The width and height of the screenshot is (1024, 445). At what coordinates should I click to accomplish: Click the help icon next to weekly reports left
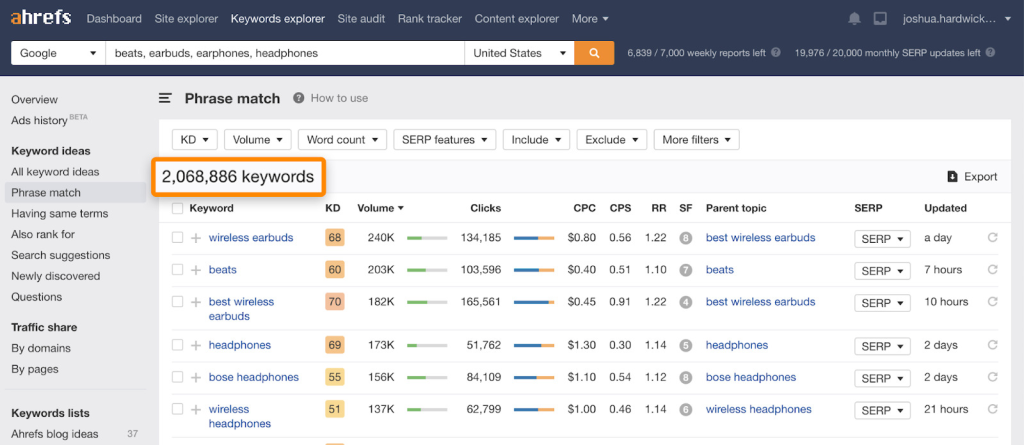click(776, 53)
